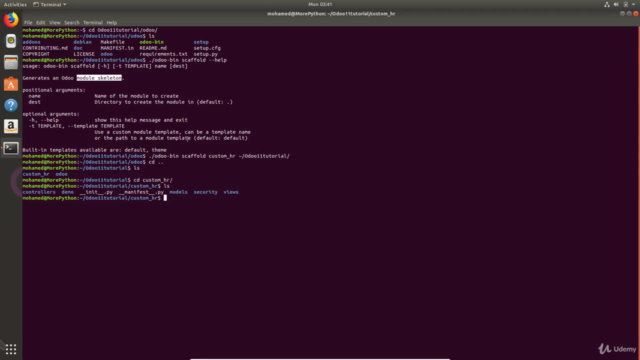Click the 'controllers' directory name
The image size is (640, 360).
coord(39,192)
